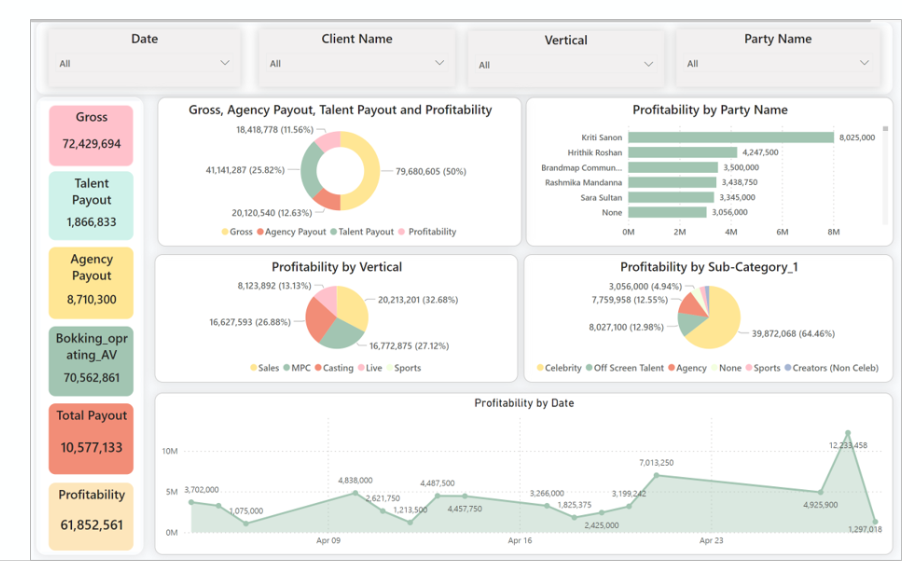Open the Vertical slicer dropdown chevron

tap(648, 64)
